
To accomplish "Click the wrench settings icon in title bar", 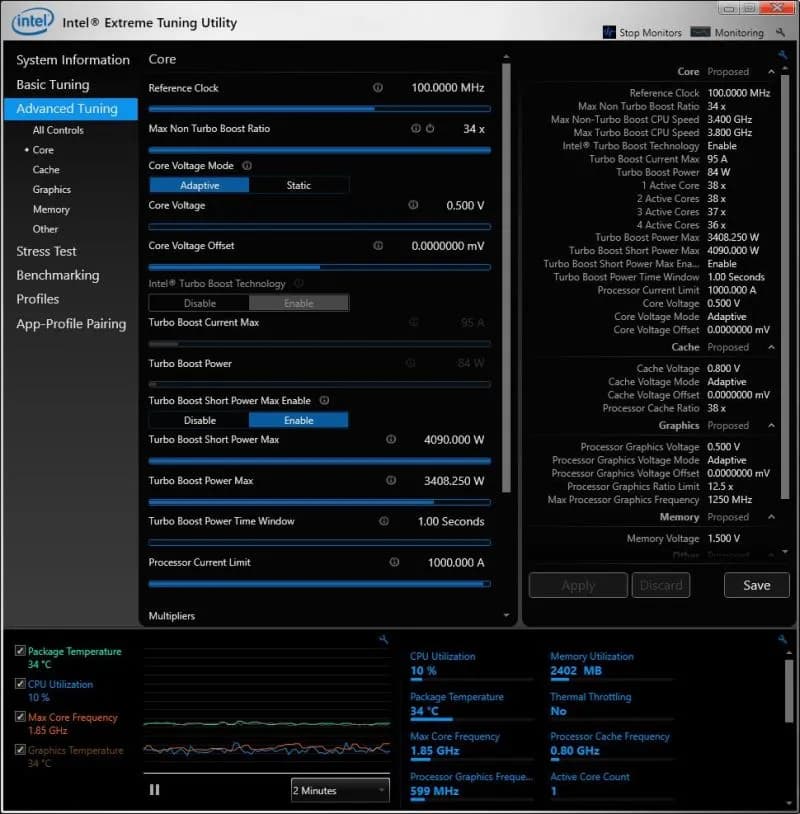I will [x=781, y=32].
